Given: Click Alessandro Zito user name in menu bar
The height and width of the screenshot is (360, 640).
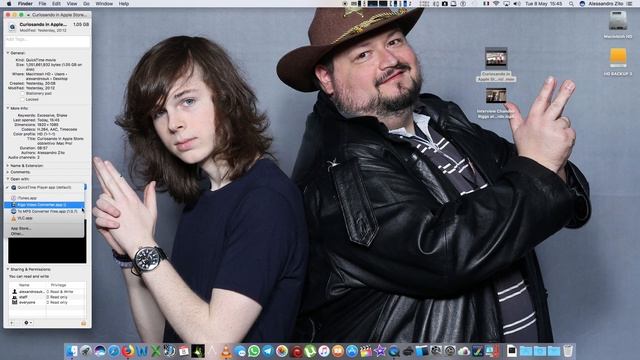Looking at the screenshot, I should [x=606, y=4].
